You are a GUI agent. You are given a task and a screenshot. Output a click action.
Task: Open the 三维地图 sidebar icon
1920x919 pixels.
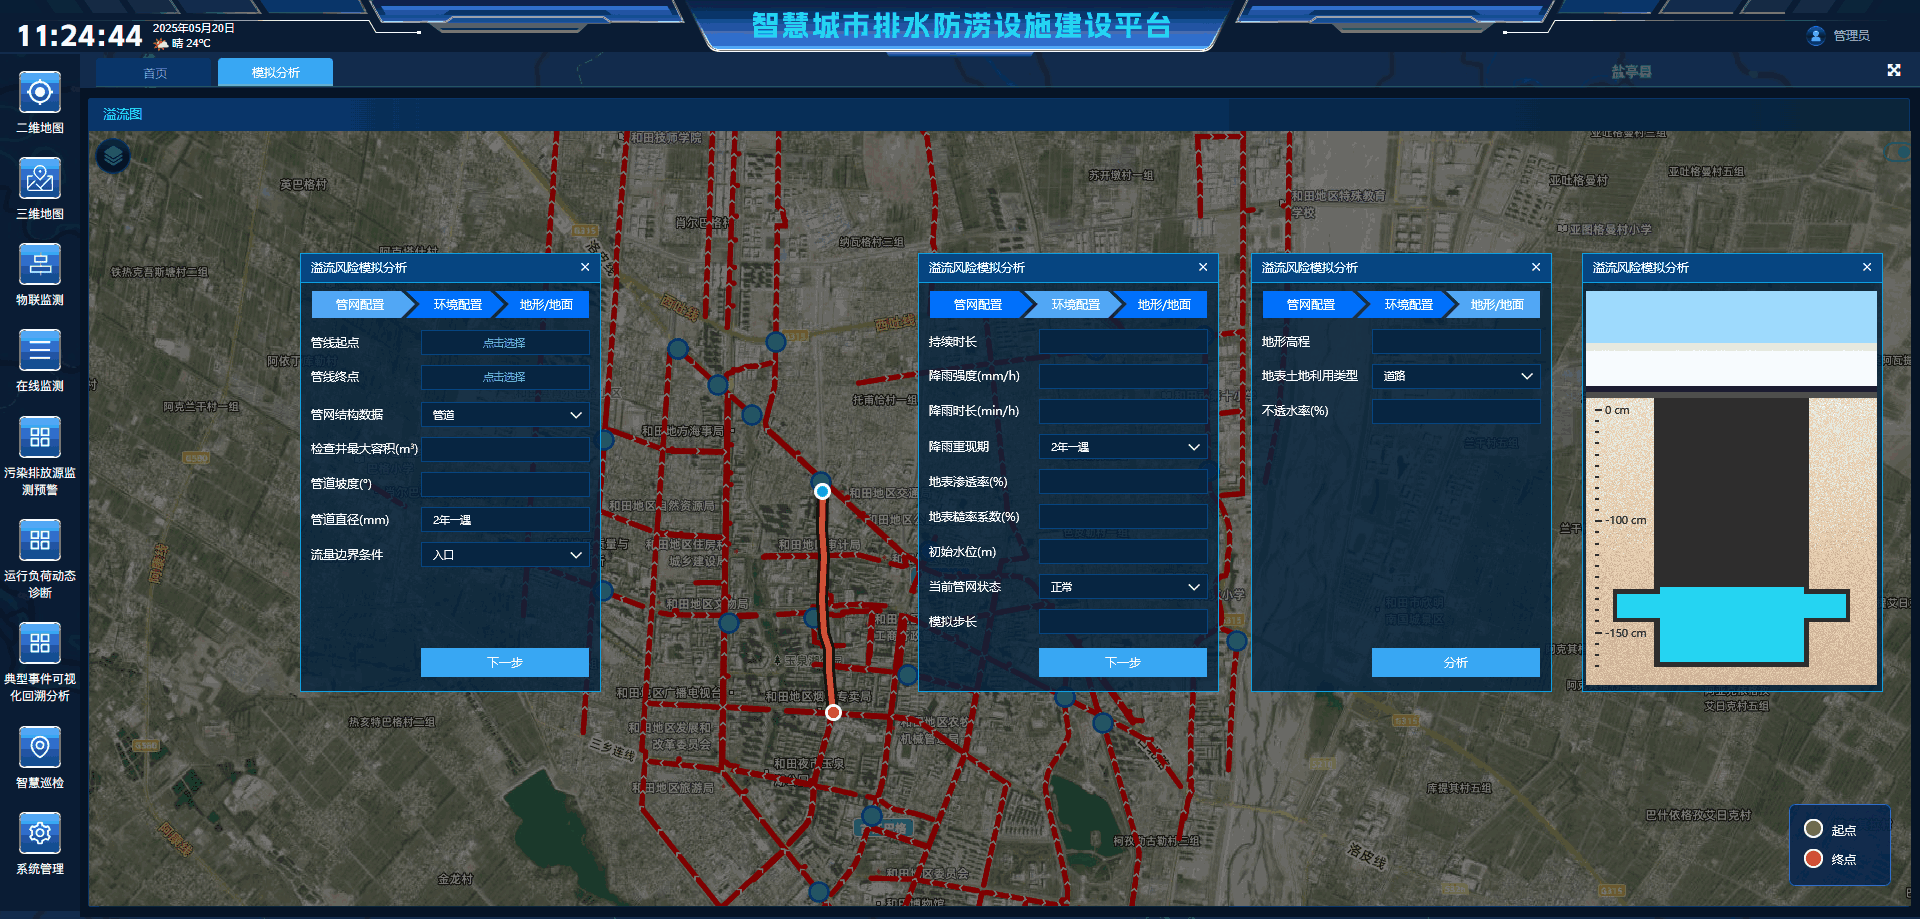point(39,179)
